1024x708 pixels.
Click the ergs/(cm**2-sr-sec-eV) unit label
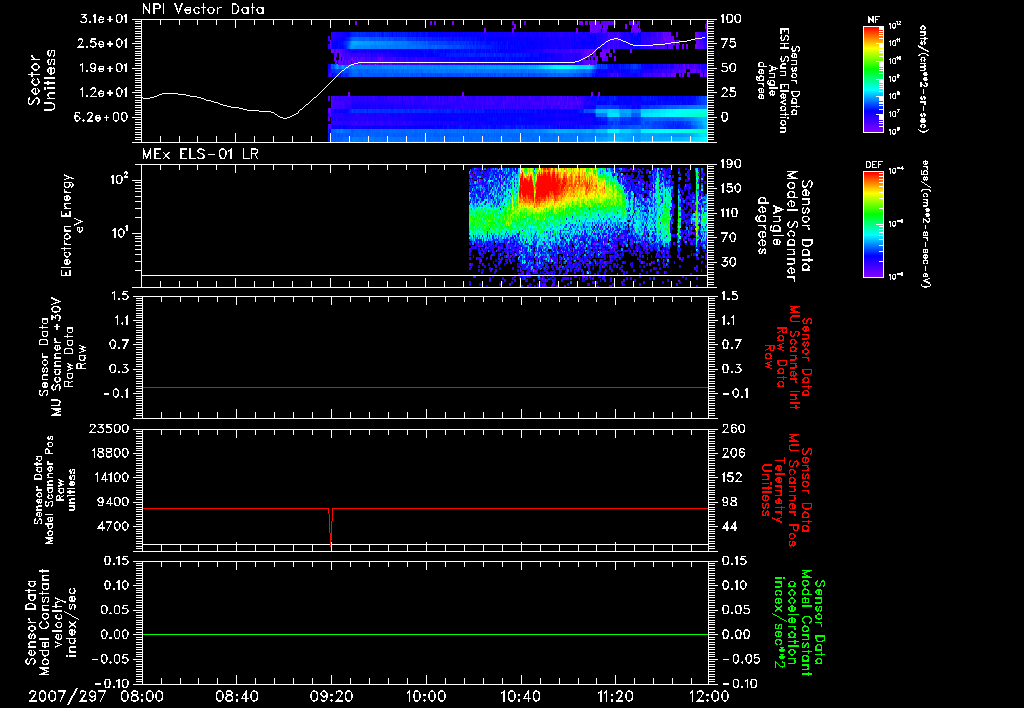tap(926, 223)
